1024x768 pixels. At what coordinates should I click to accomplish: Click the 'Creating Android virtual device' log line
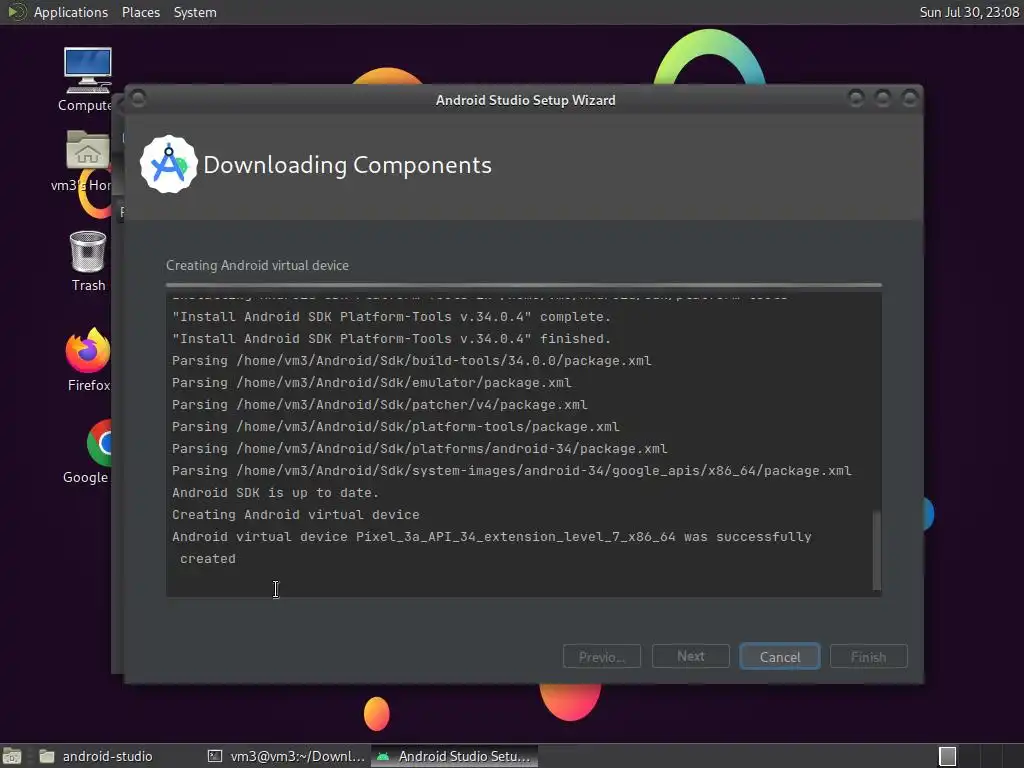pyautogui.click(x=296, y=515)
